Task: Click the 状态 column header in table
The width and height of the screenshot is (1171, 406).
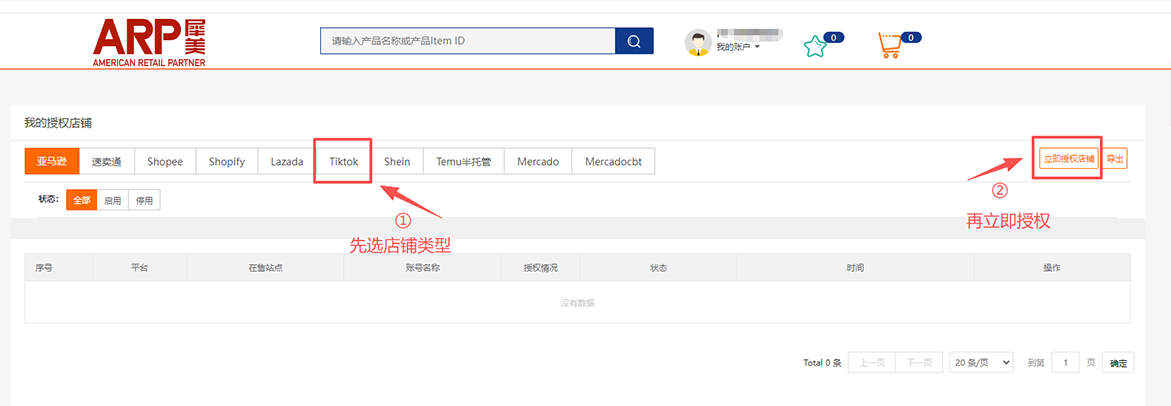Action: (x=658, y=267)
